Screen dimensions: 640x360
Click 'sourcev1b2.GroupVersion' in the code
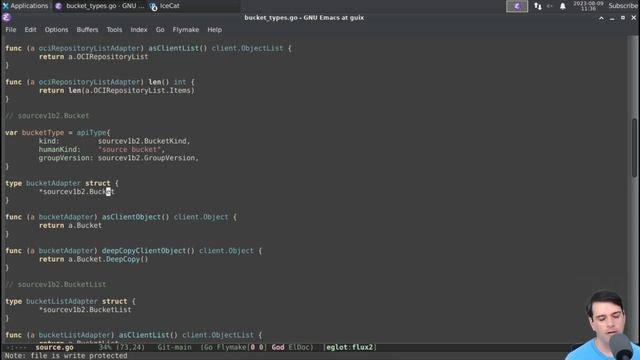pos(146,158)
